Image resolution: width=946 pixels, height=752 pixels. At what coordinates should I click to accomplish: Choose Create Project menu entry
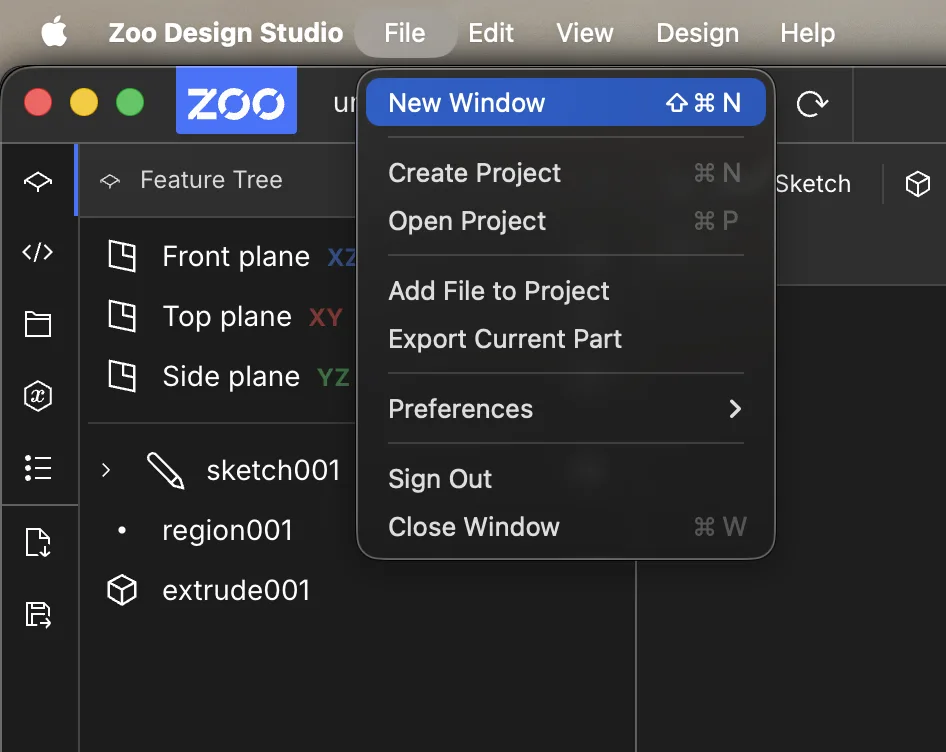pos(565,173)
